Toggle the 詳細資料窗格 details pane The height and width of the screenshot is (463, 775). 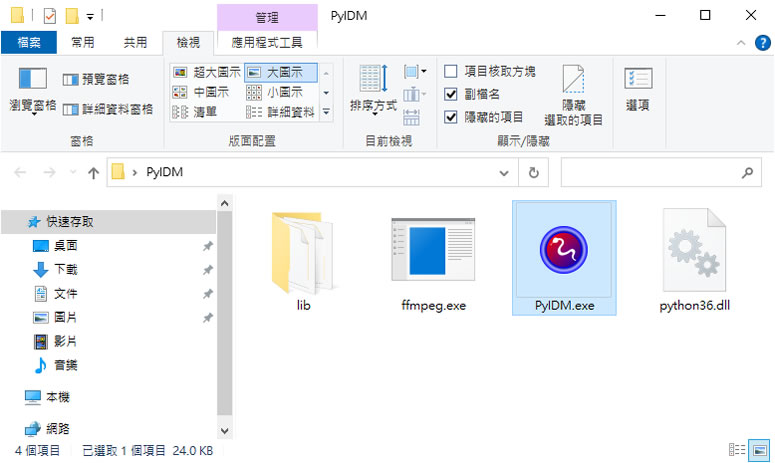pos(108,109)
